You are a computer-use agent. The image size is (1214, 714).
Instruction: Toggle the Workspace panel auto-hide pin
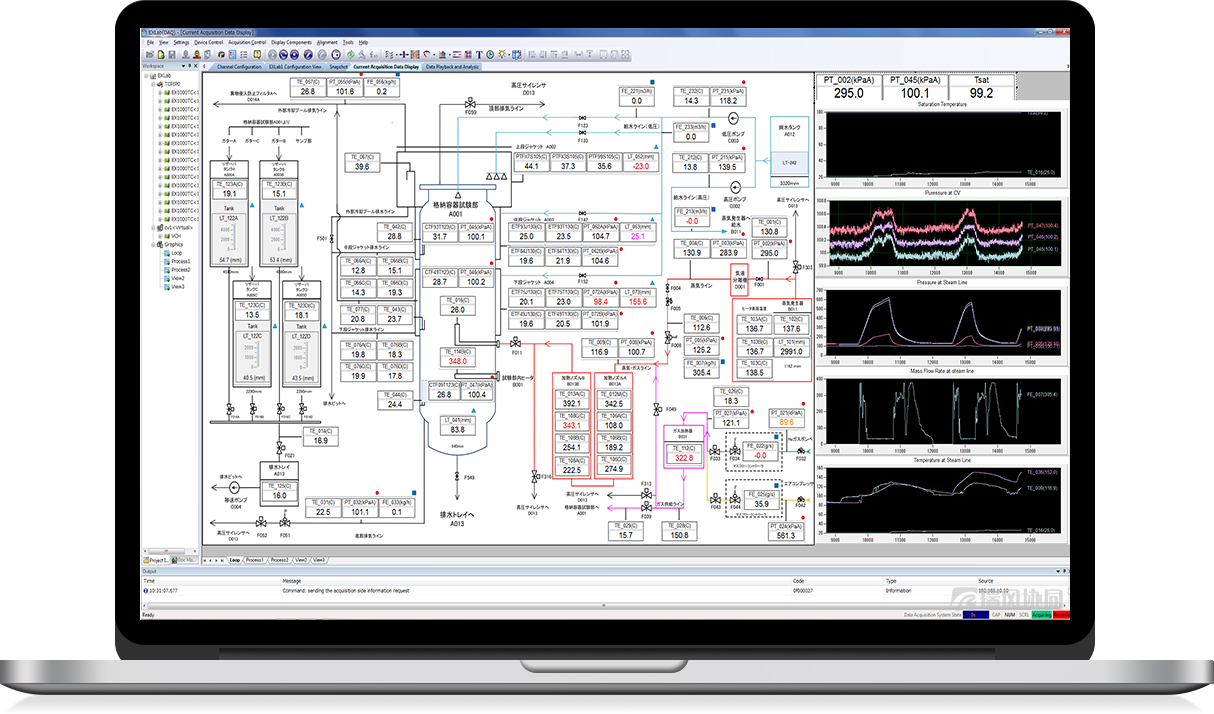(190, 66)
